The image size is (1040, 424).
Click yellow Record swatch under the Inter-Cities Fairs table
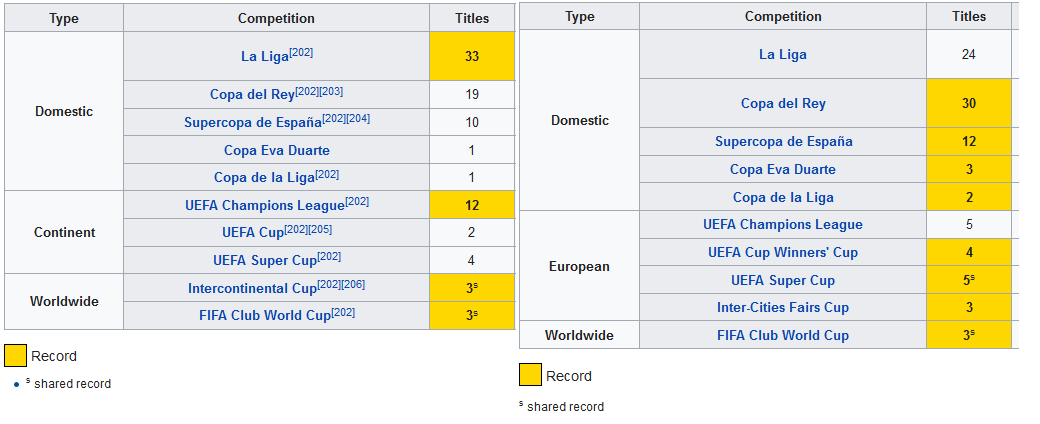[530, 376]
